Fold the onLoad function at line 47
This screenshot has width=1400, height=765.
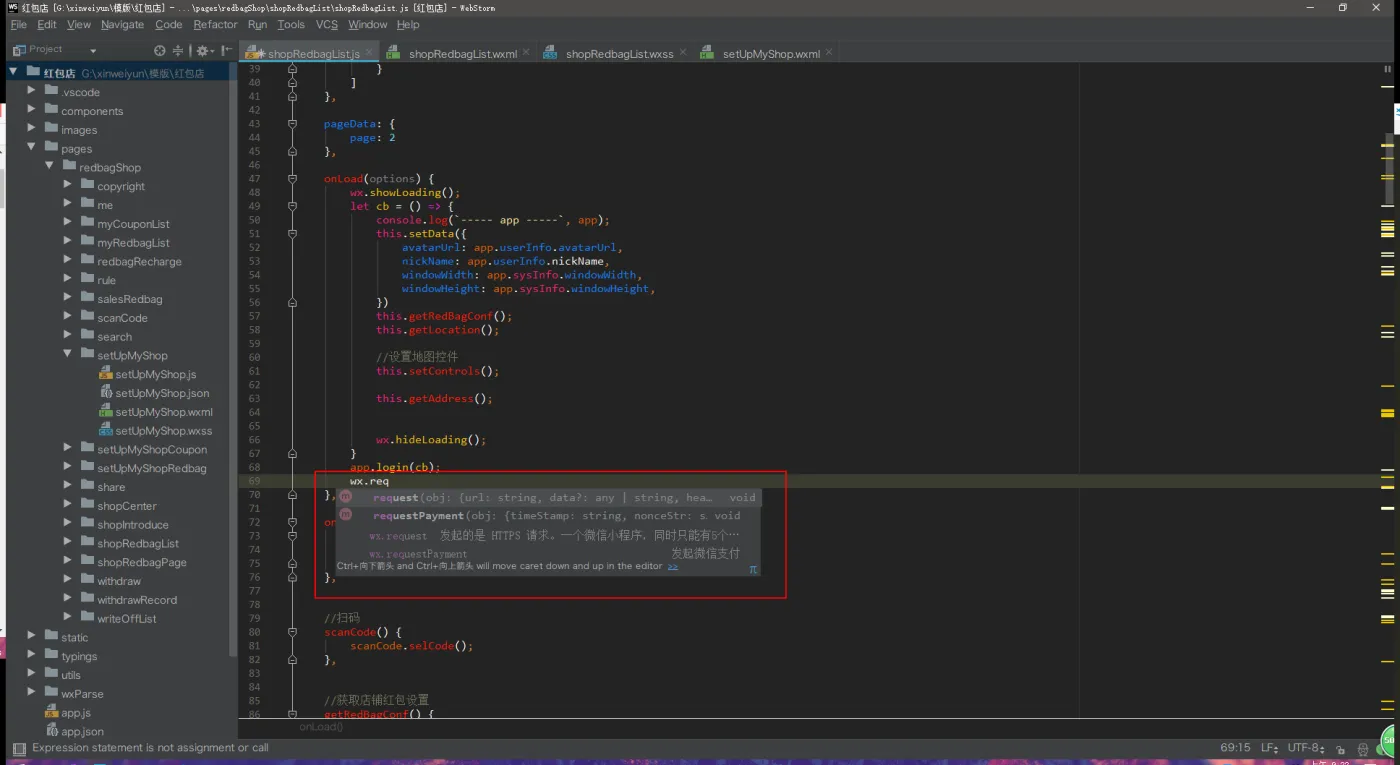tap(292, 179)
